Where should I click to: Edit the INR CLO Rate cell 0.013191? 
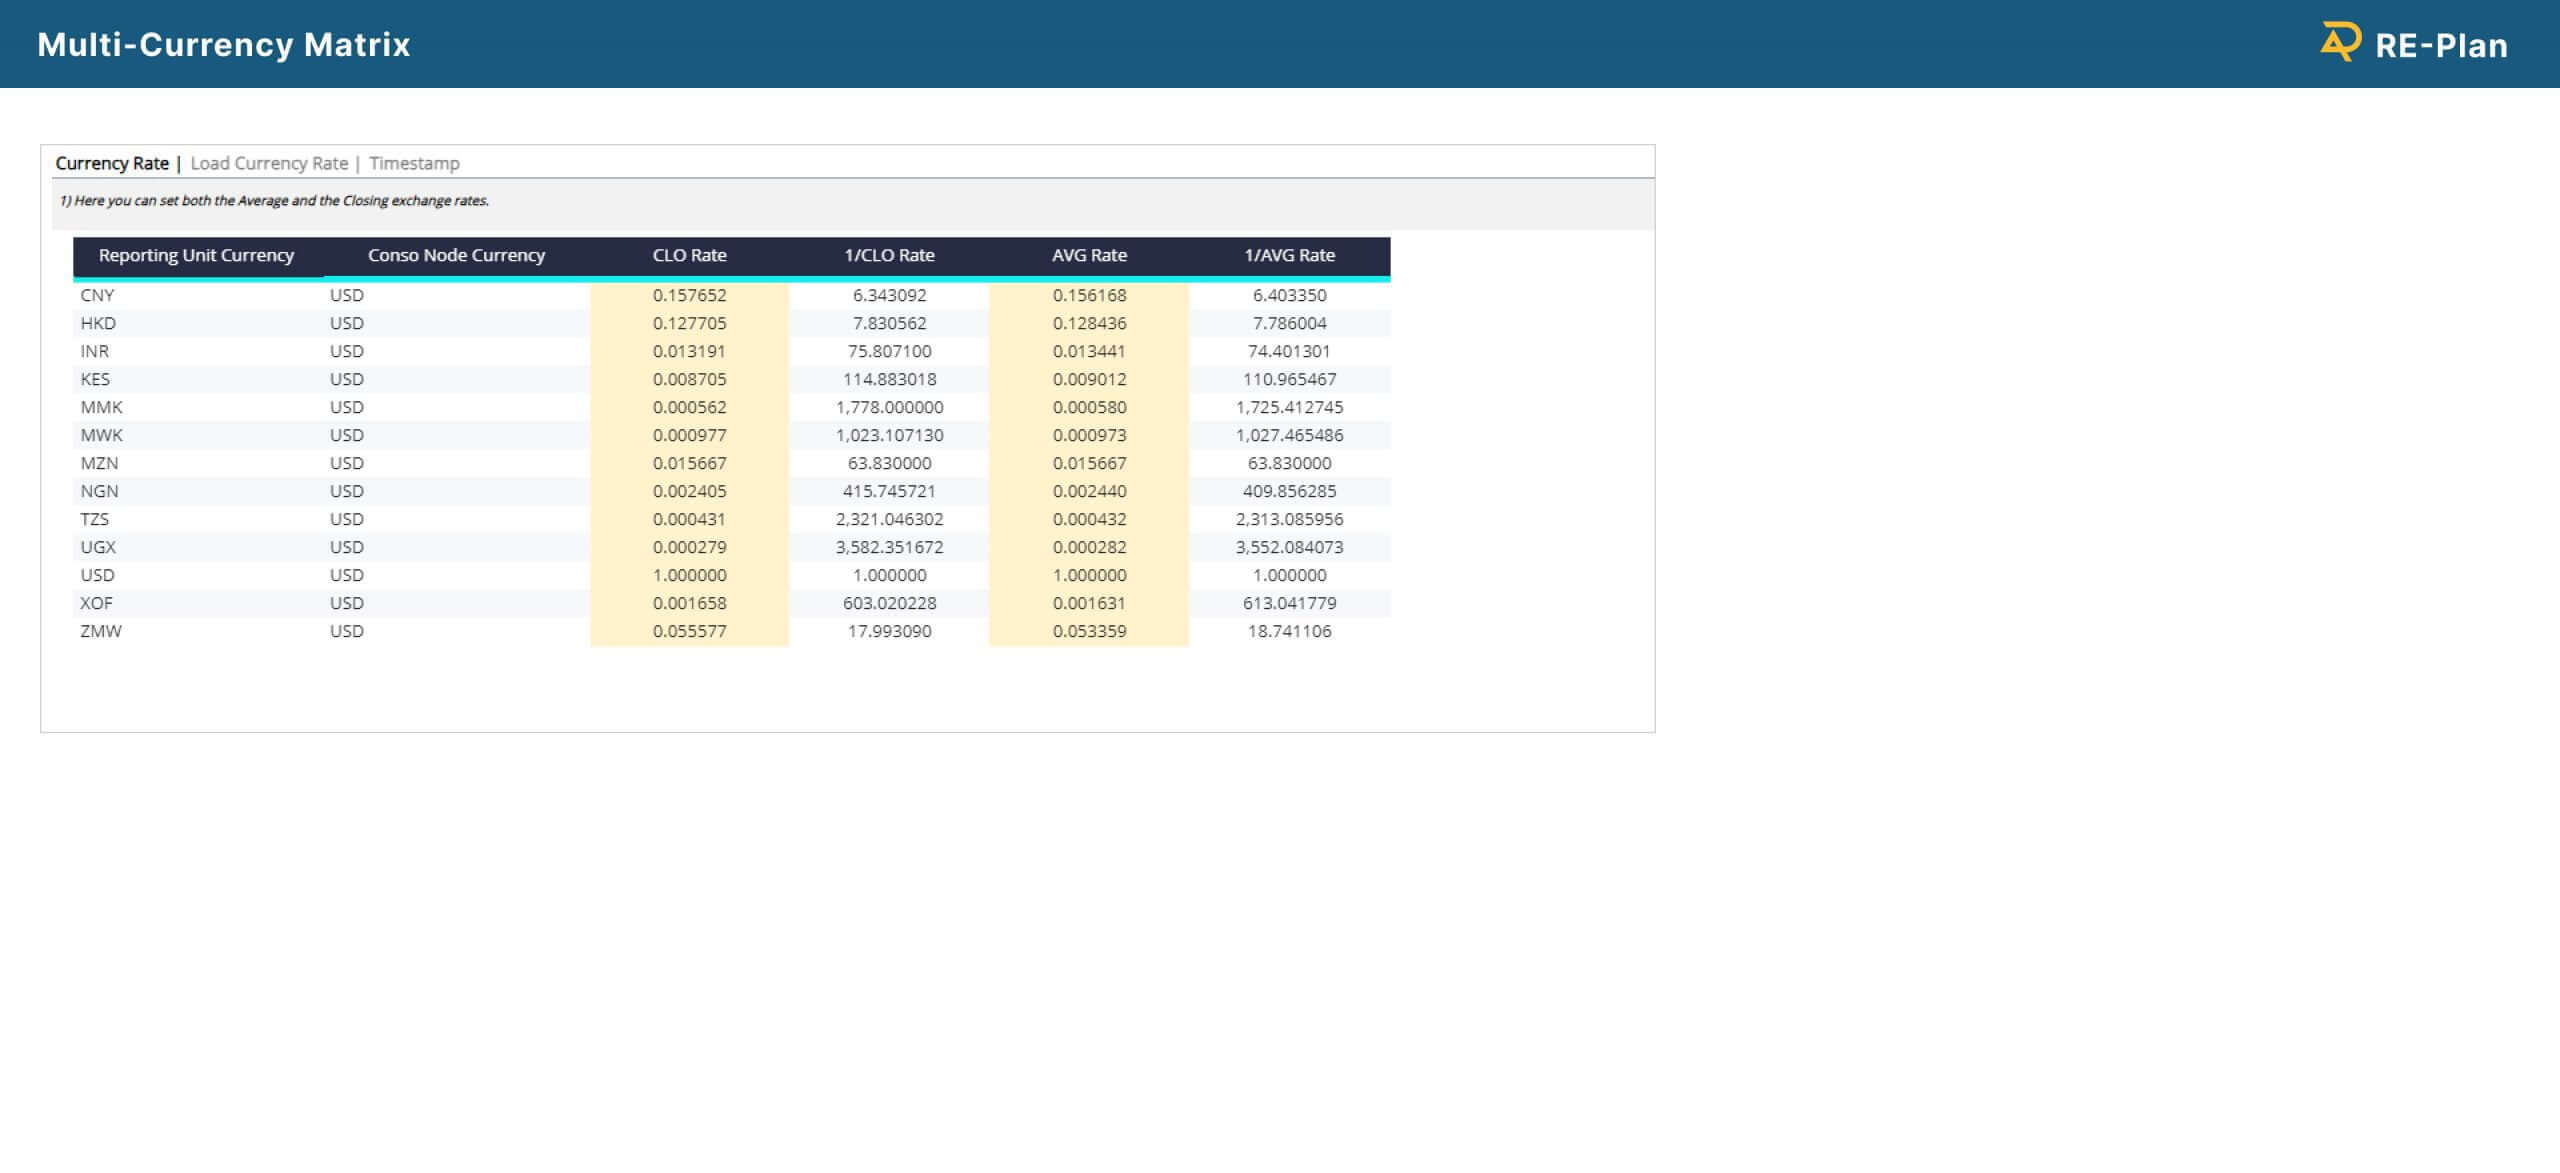(689, 351)
